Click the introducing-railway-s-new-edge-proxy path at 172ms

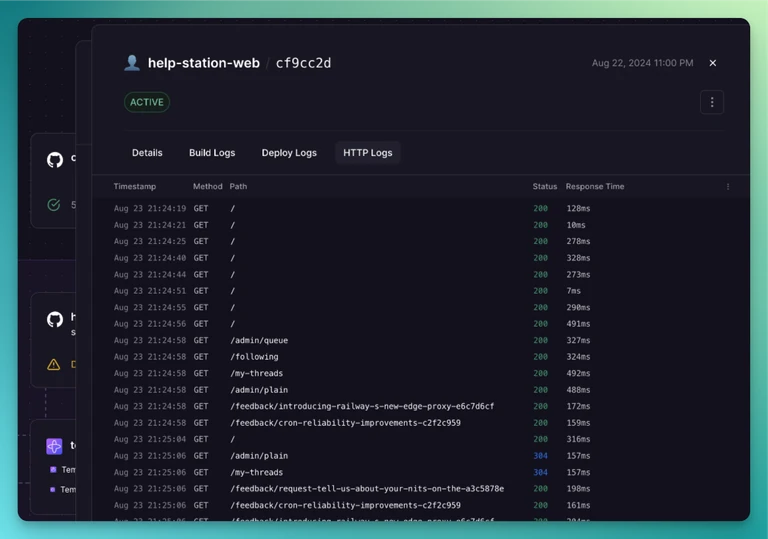pos(362,406)
